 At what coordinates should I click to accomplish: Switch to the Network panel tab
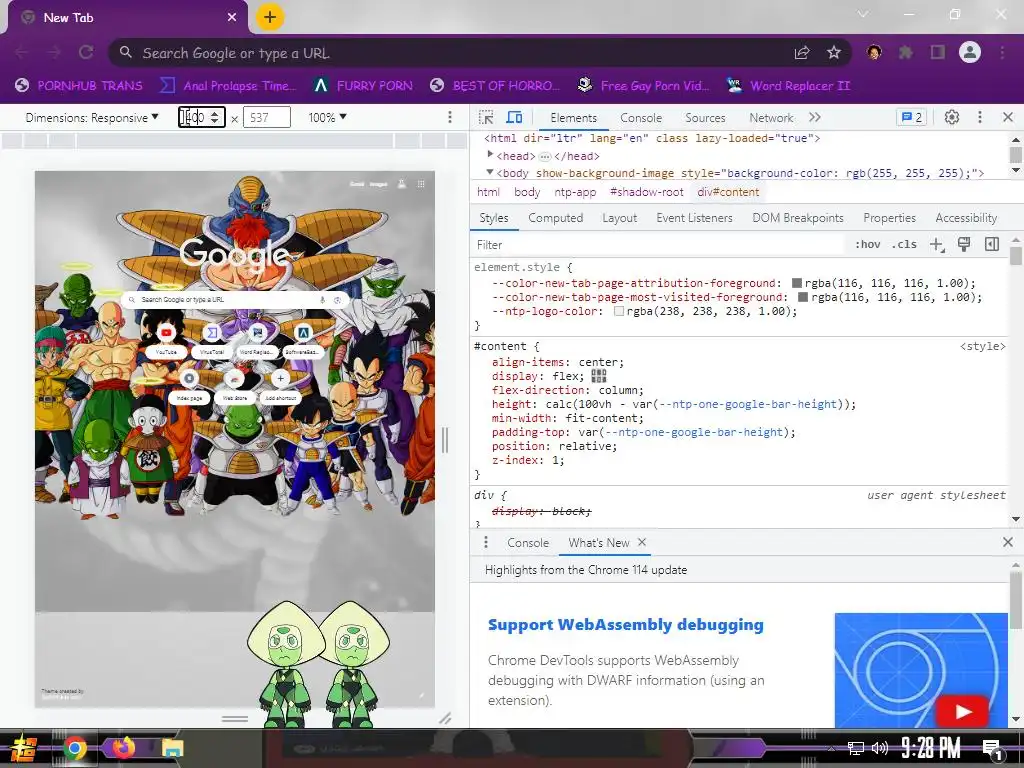(x=771, y=118)
